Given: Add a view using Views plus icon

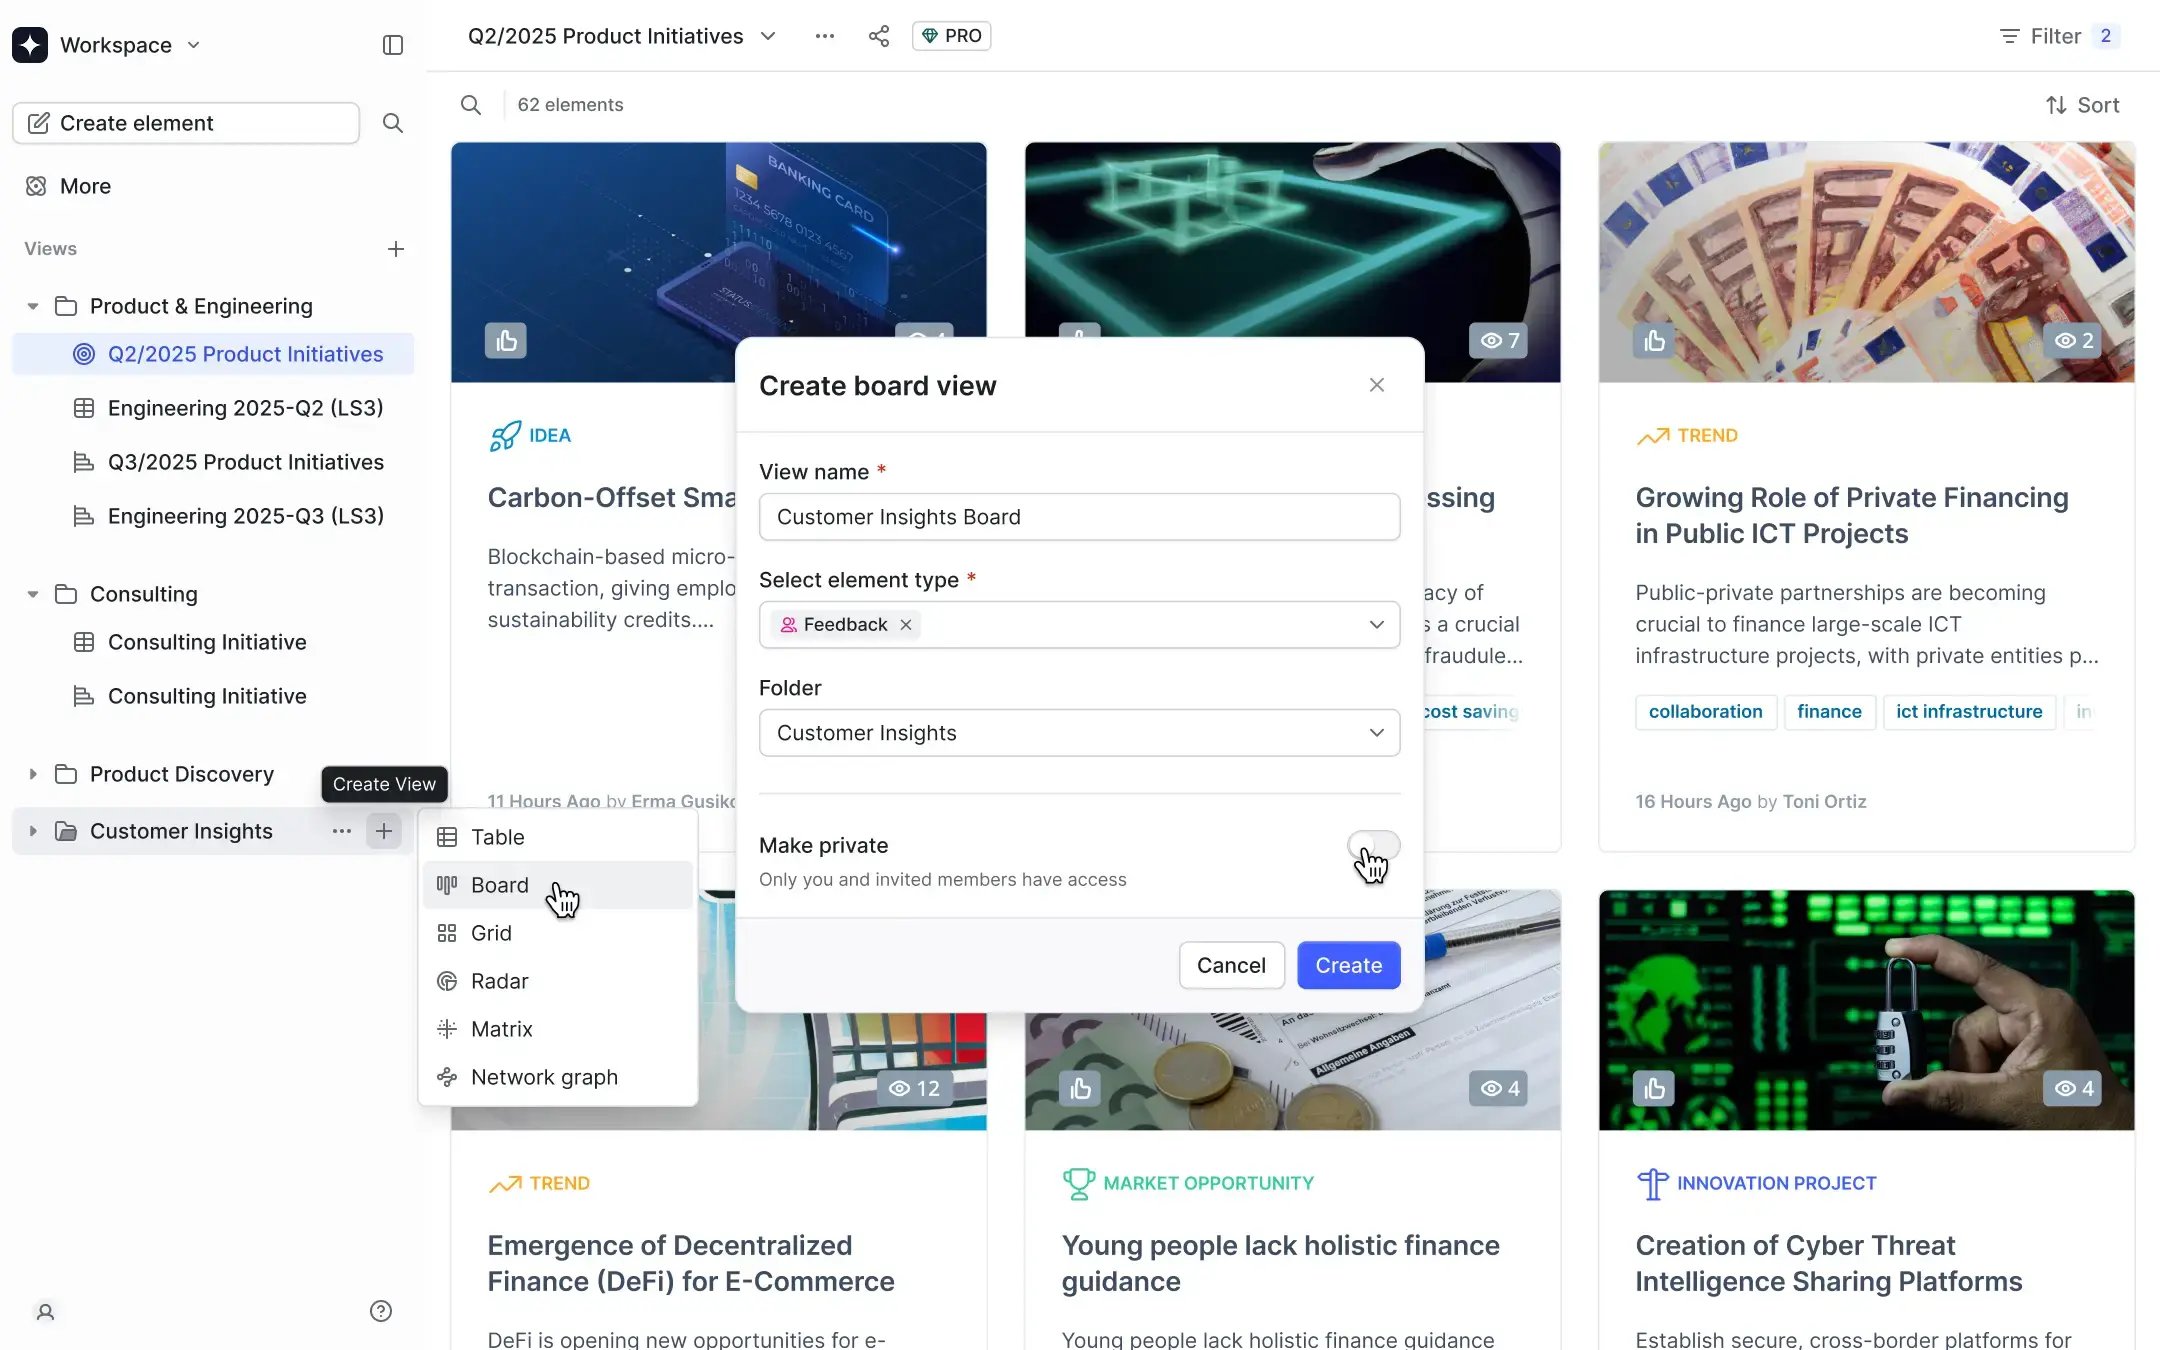Looking at the screenshot, I should [396, 249].
